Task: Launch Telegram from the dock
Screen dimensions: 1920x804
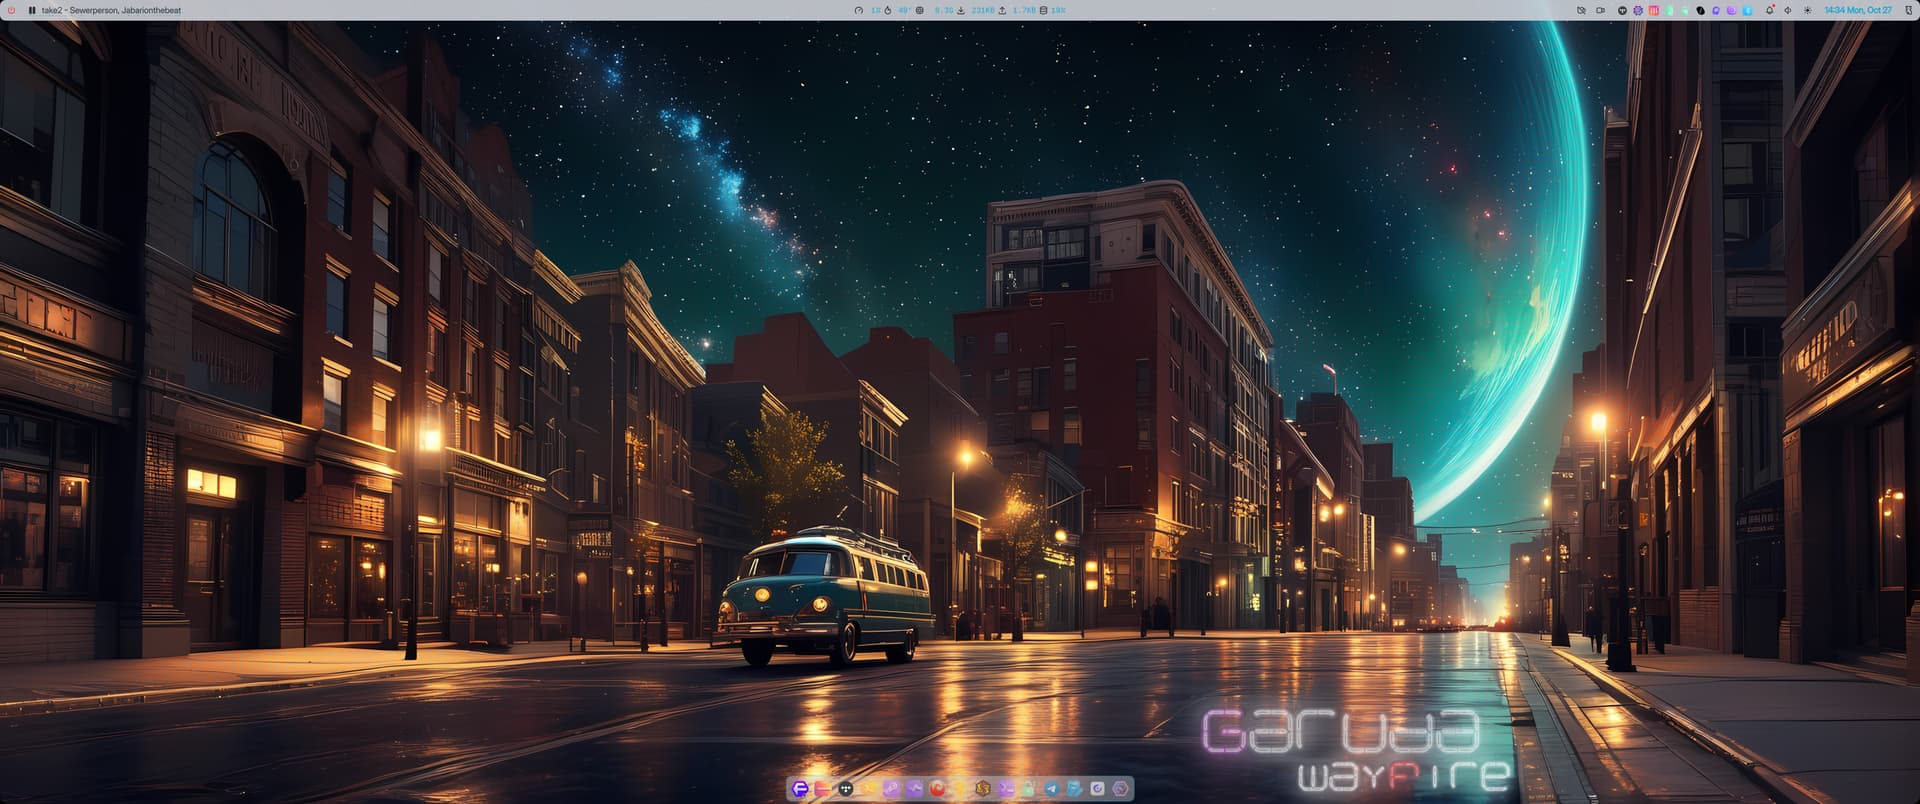Action: [x=1051, y=789]
